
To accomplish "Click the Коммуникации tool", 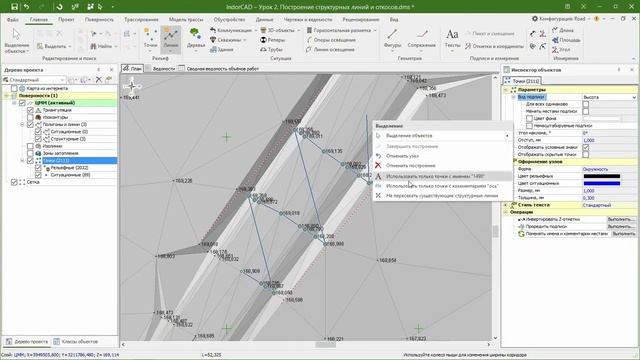I will coord(233,30).
